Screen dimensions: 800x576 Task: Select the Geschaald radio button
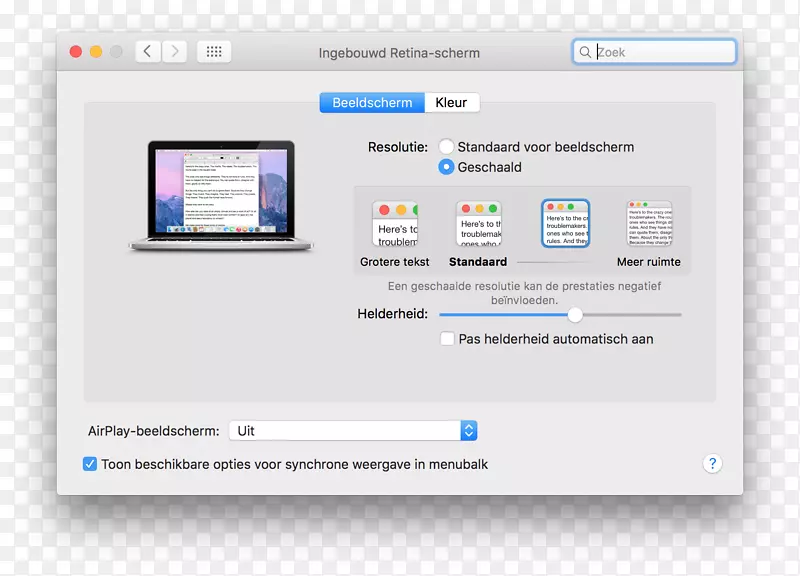(446, 167)
